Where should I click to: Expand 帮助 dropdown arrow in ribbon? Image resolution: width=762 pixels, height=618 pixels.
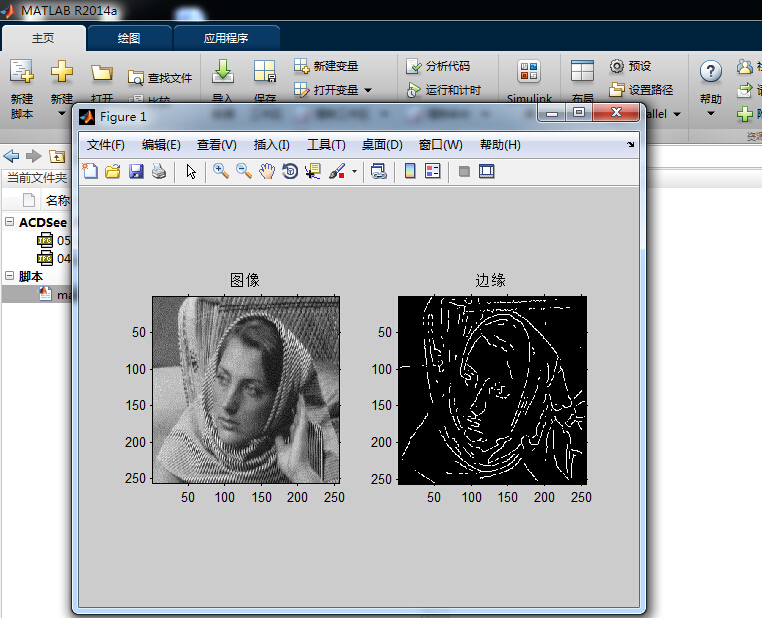click(x=710, y=114)
